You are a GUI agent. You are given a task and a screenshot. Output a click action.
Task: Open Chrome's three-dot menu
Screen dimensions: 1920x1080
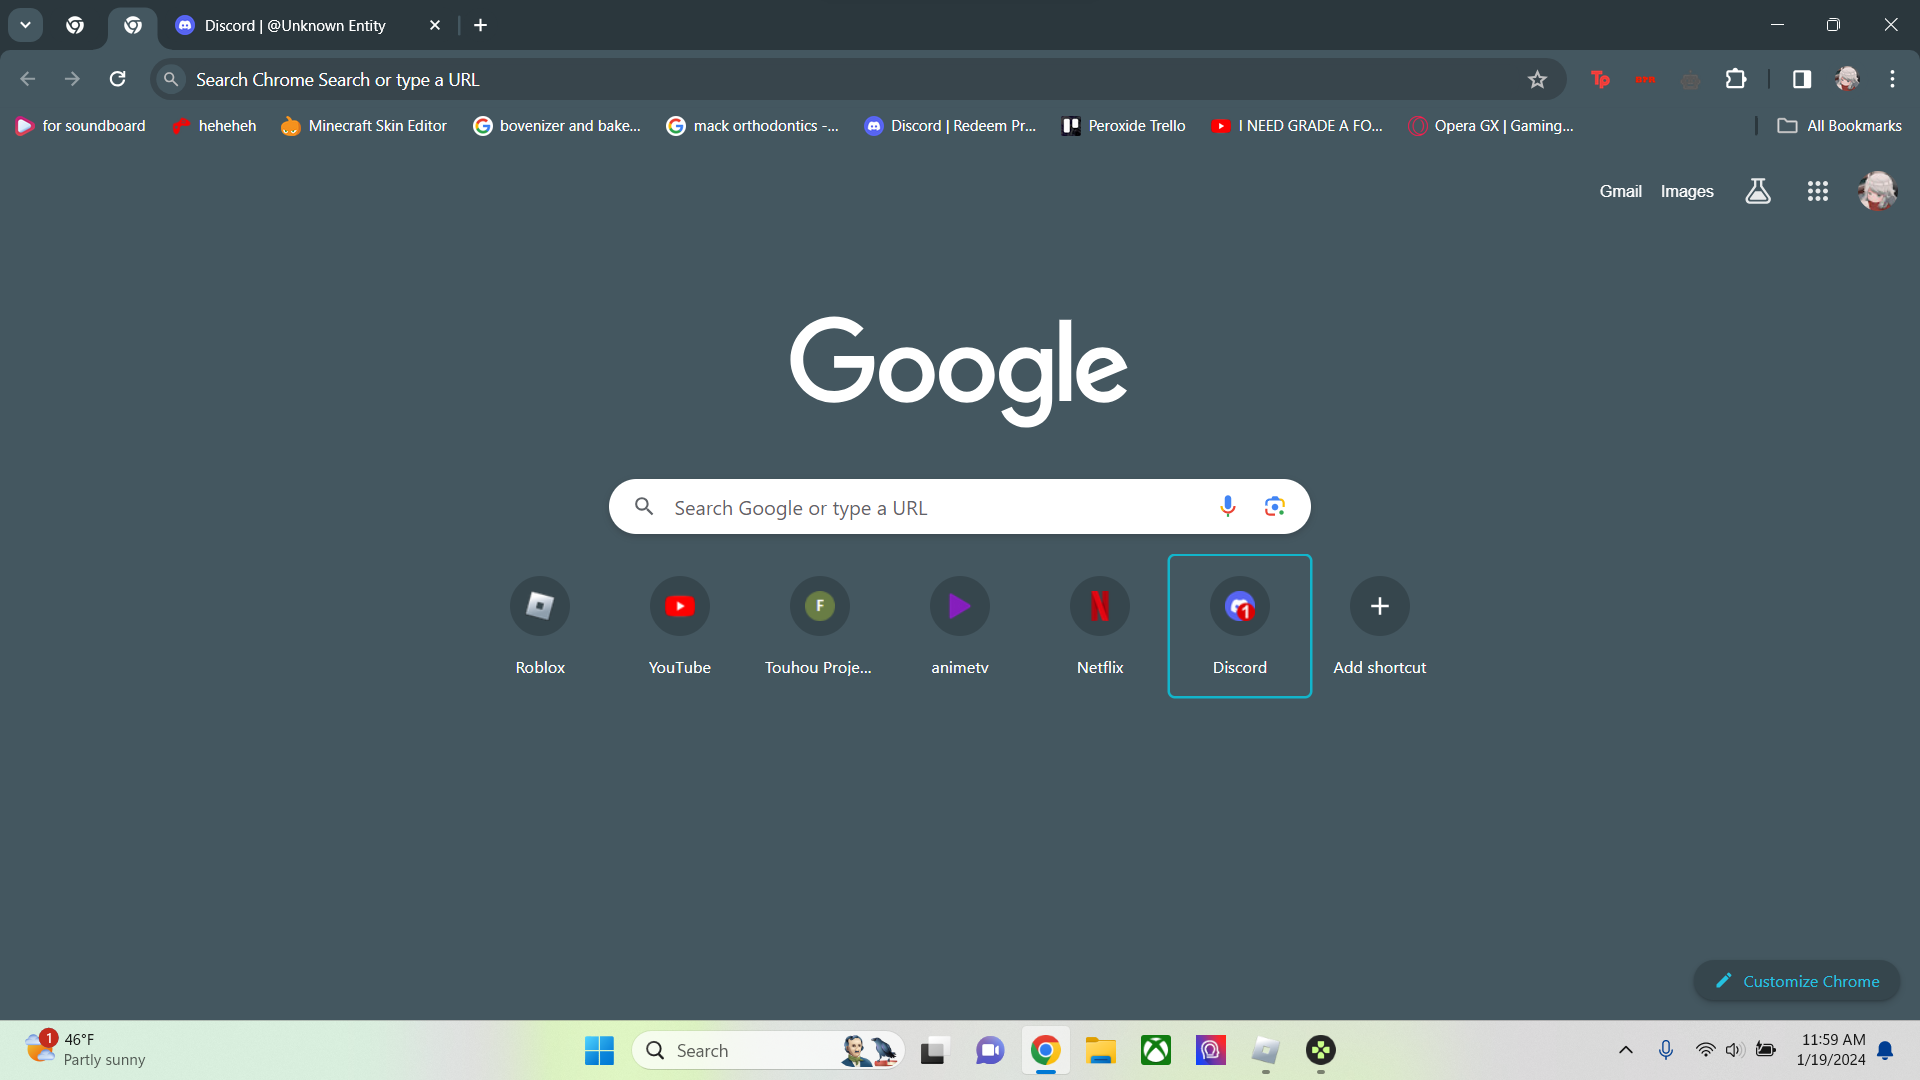point(1892,79)
